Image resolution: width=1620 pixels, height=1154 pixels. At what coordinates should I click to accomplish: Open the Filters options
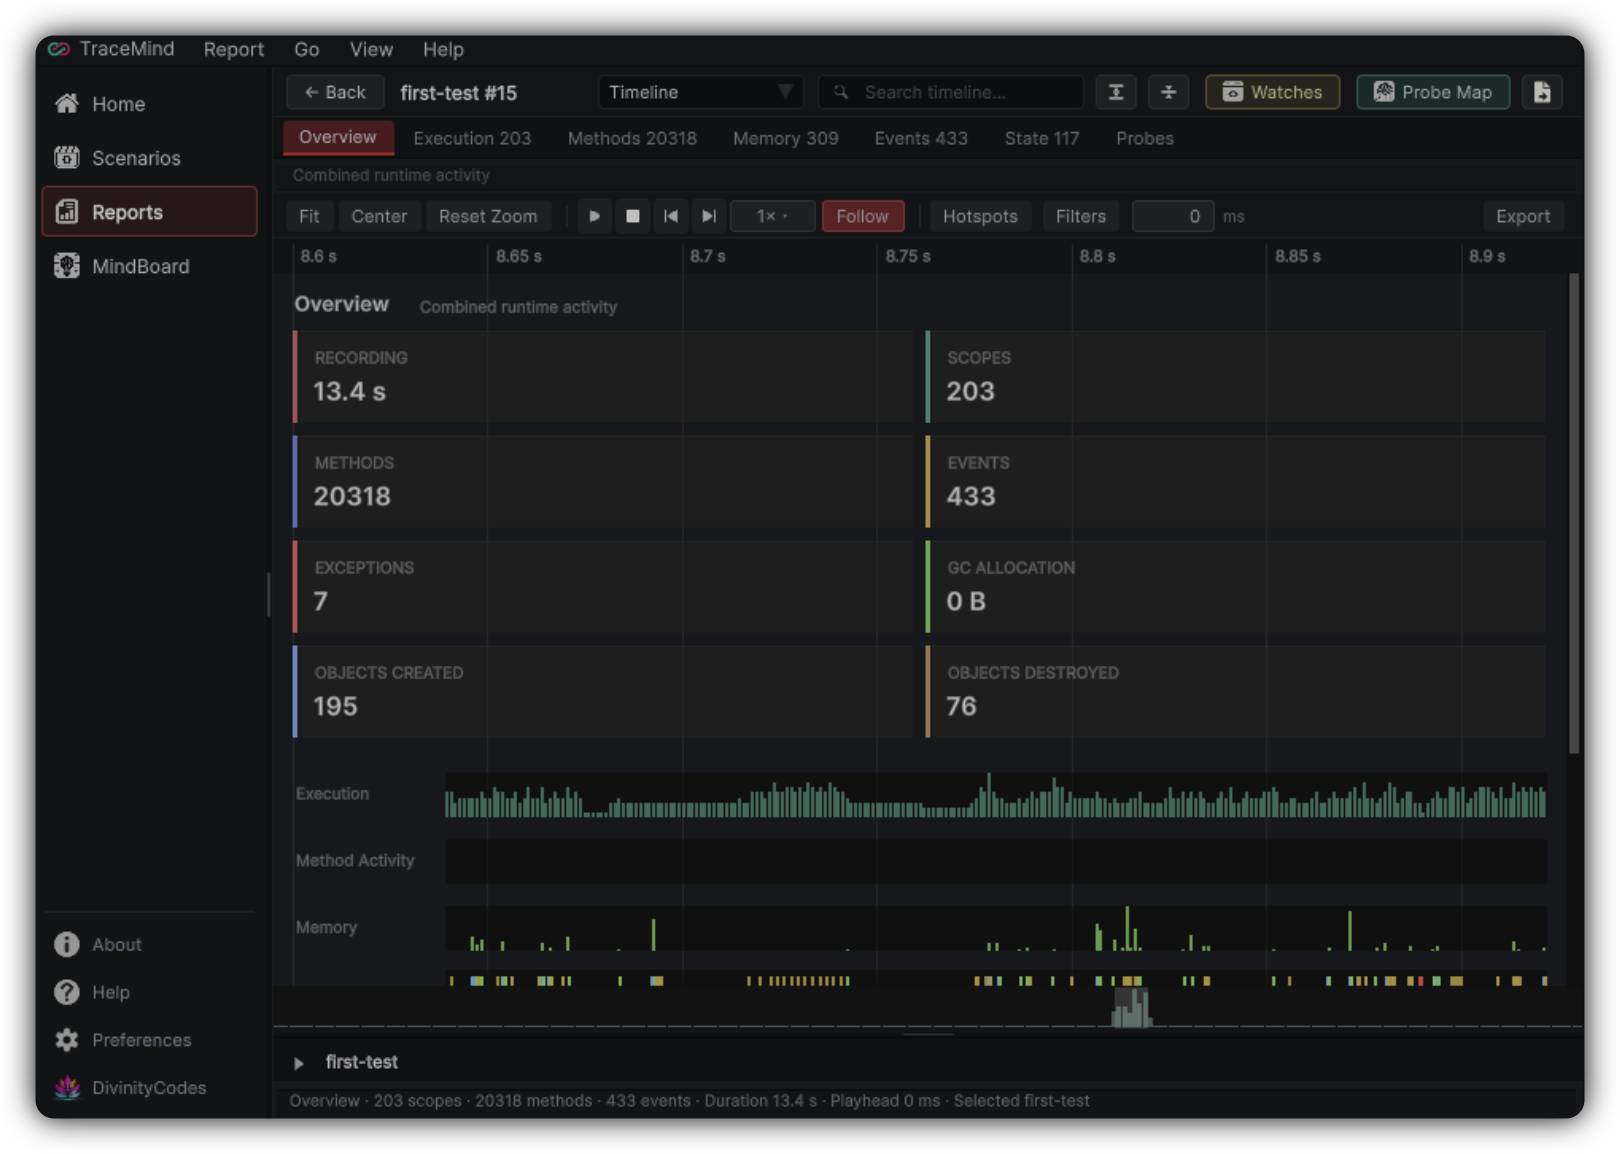(x=1081, y=216)
